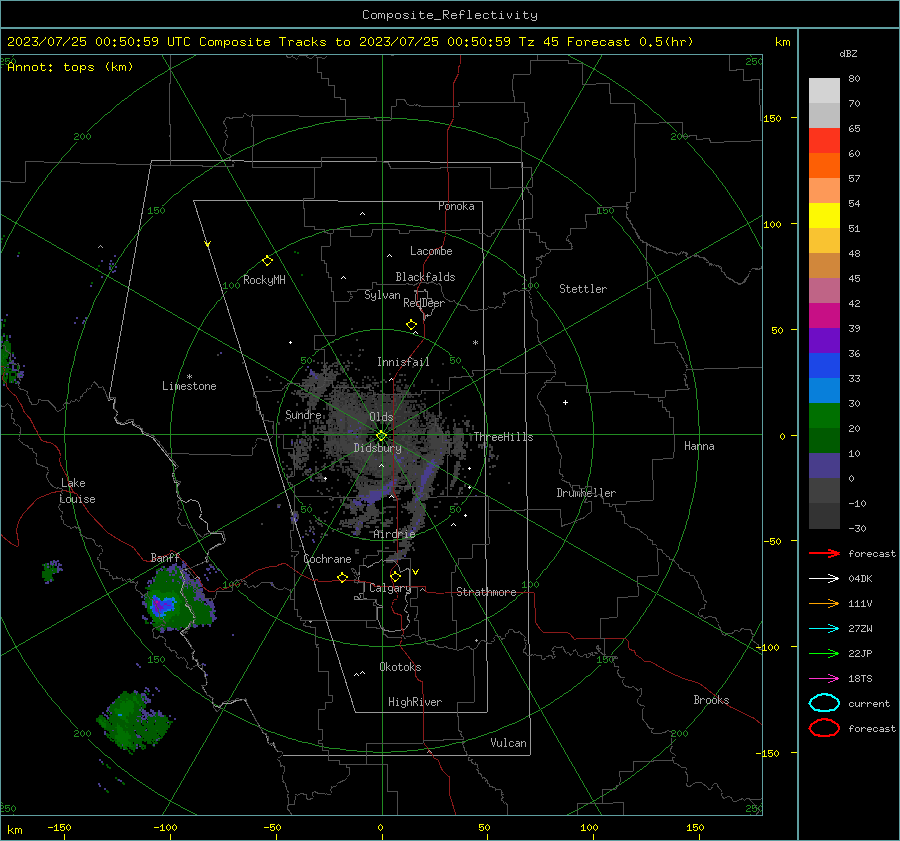Select the green 20-30 dBZ swatch
This screenshot has width=900, height=841.
point(824,416)
